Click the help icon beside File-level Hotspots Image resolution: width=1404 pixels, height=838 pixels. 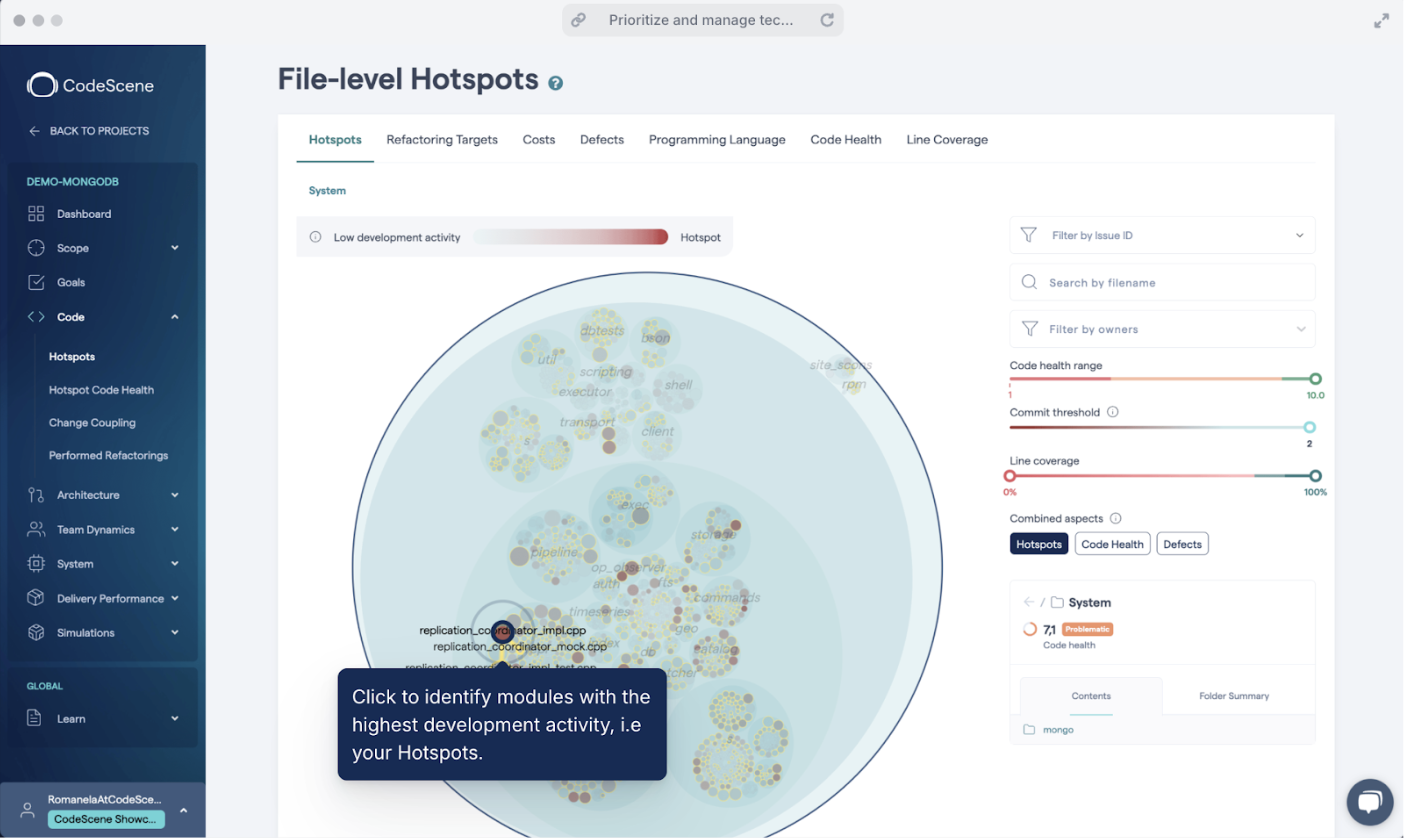(556, 83)
